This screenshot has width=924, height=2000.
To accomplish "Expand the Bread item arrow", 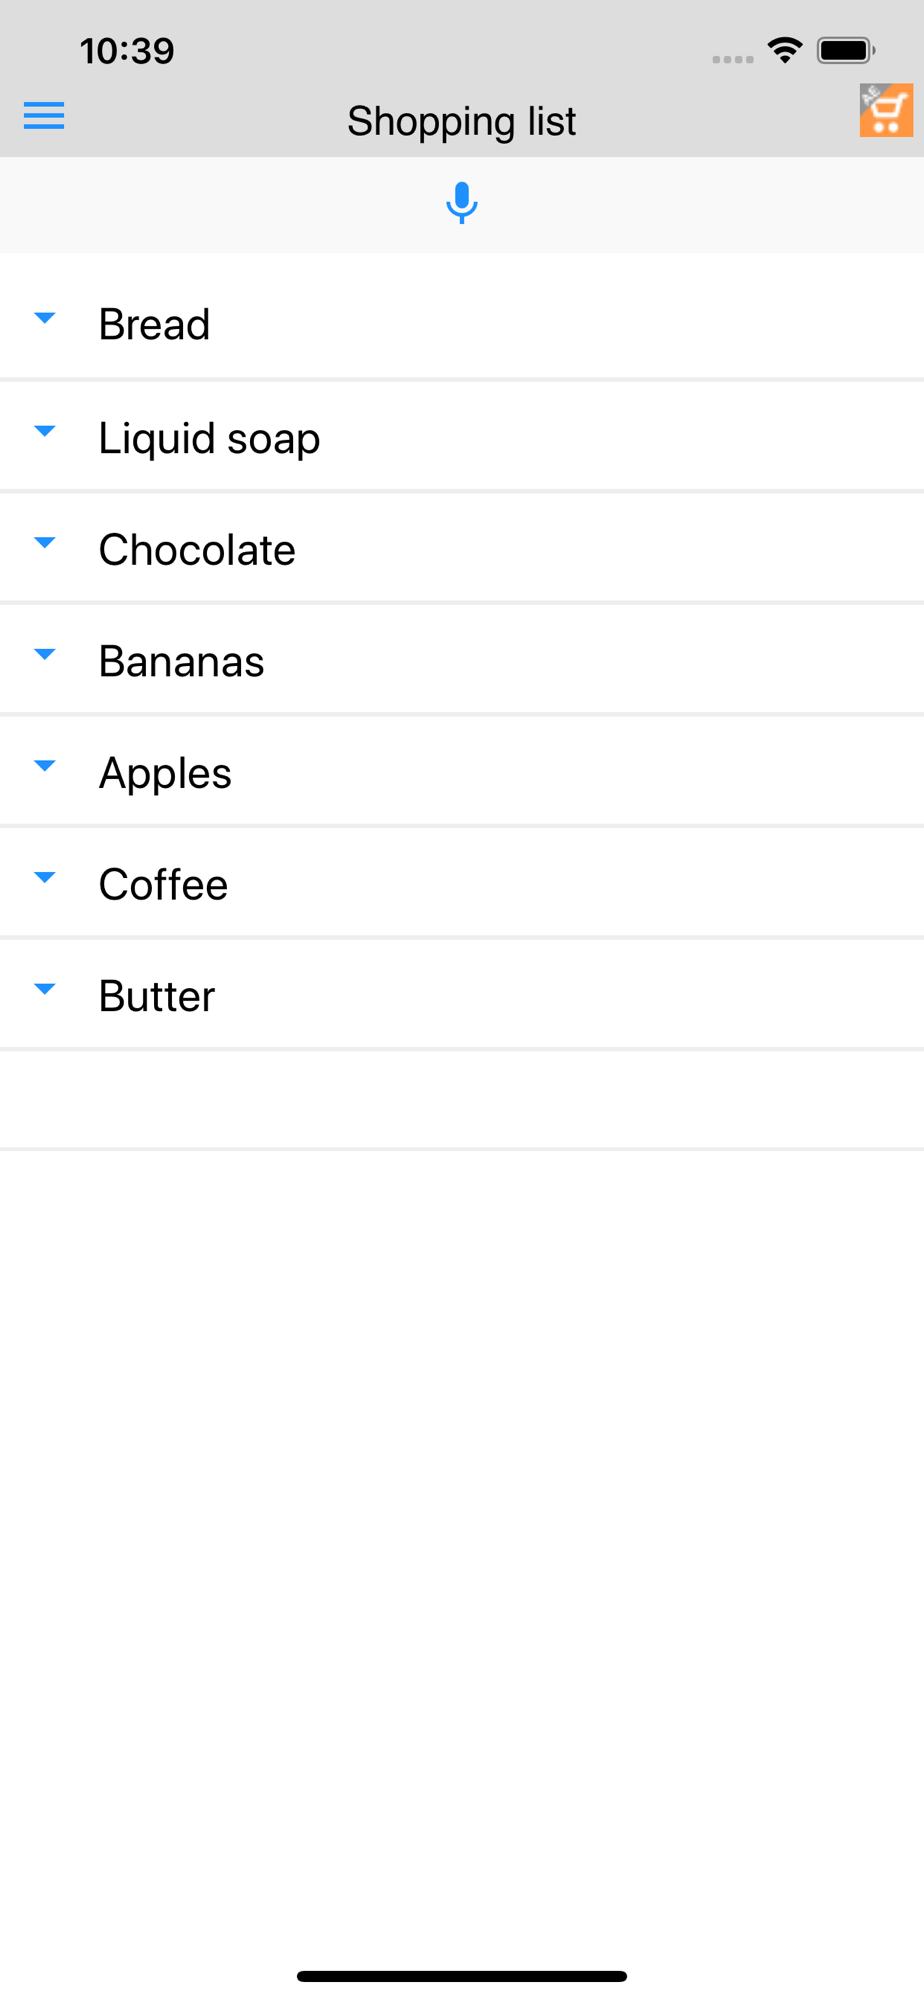I will (44, 318).
